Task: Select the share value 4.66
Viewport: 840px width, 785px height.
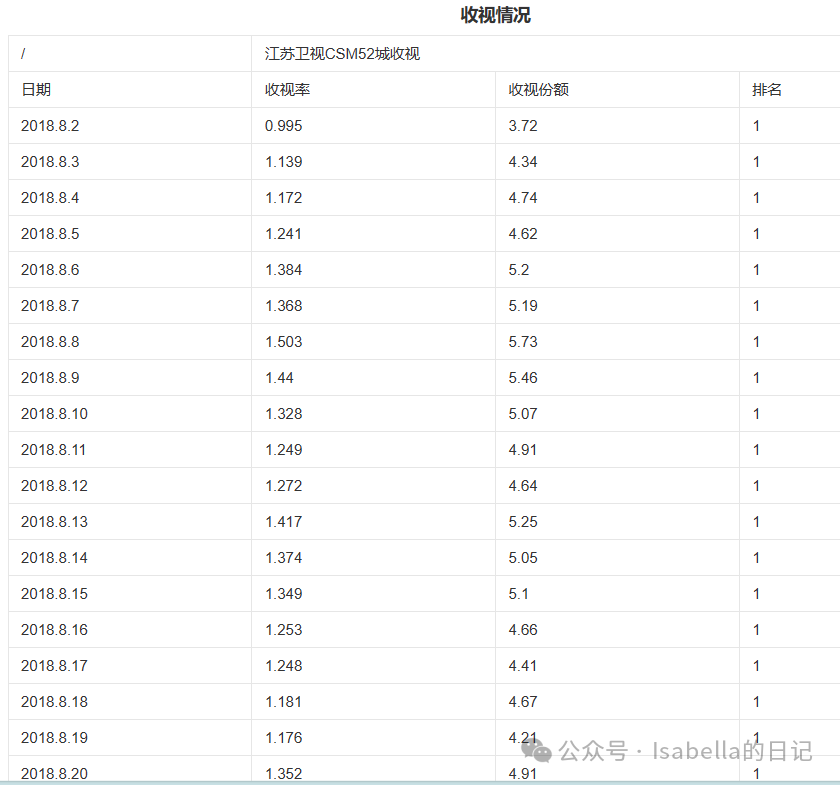Action: pyautogui.click(x=523, y=630)
